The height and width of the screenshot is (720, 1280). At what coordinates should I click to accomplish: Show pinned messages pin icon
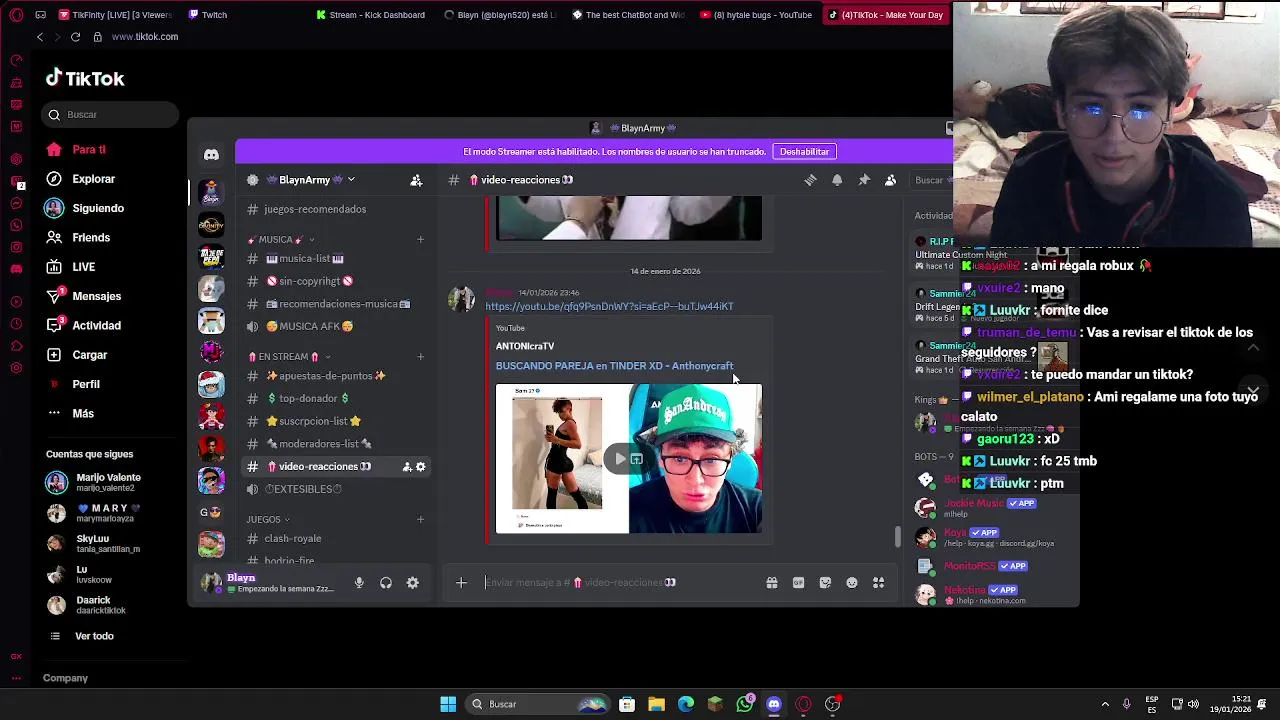point(864,180)
